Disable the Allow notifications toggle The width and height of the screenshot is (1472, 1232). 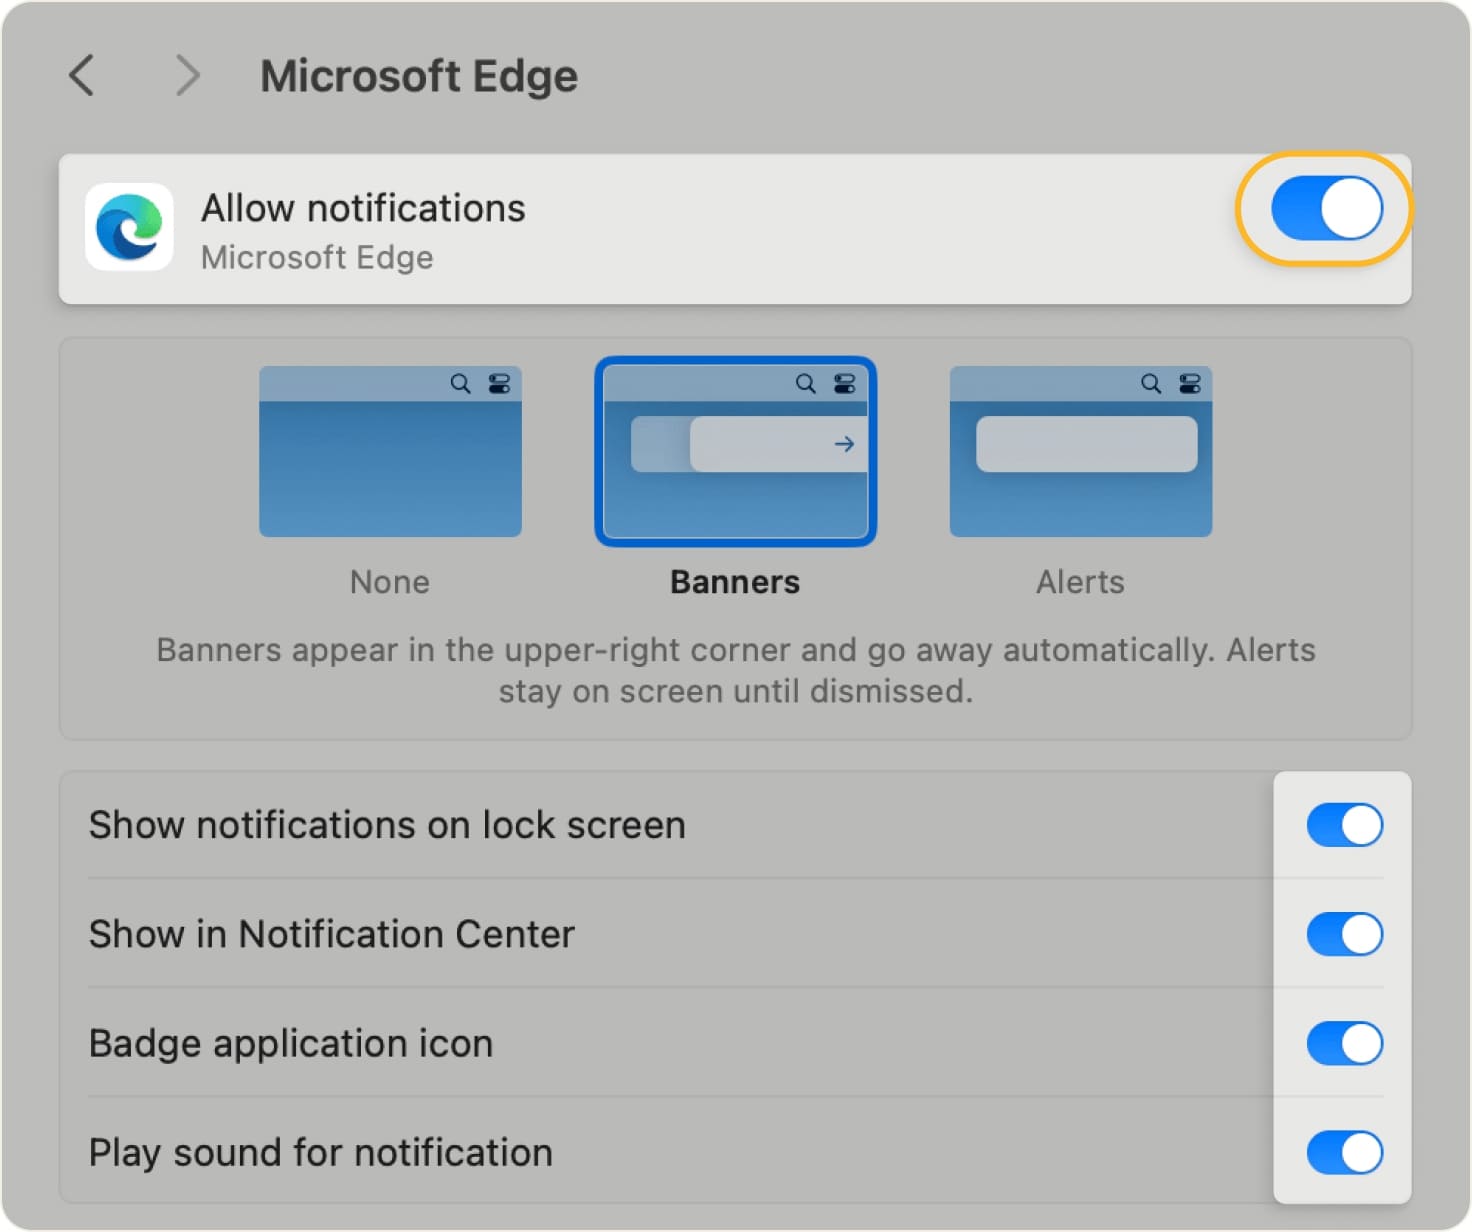pos(1318,208)
